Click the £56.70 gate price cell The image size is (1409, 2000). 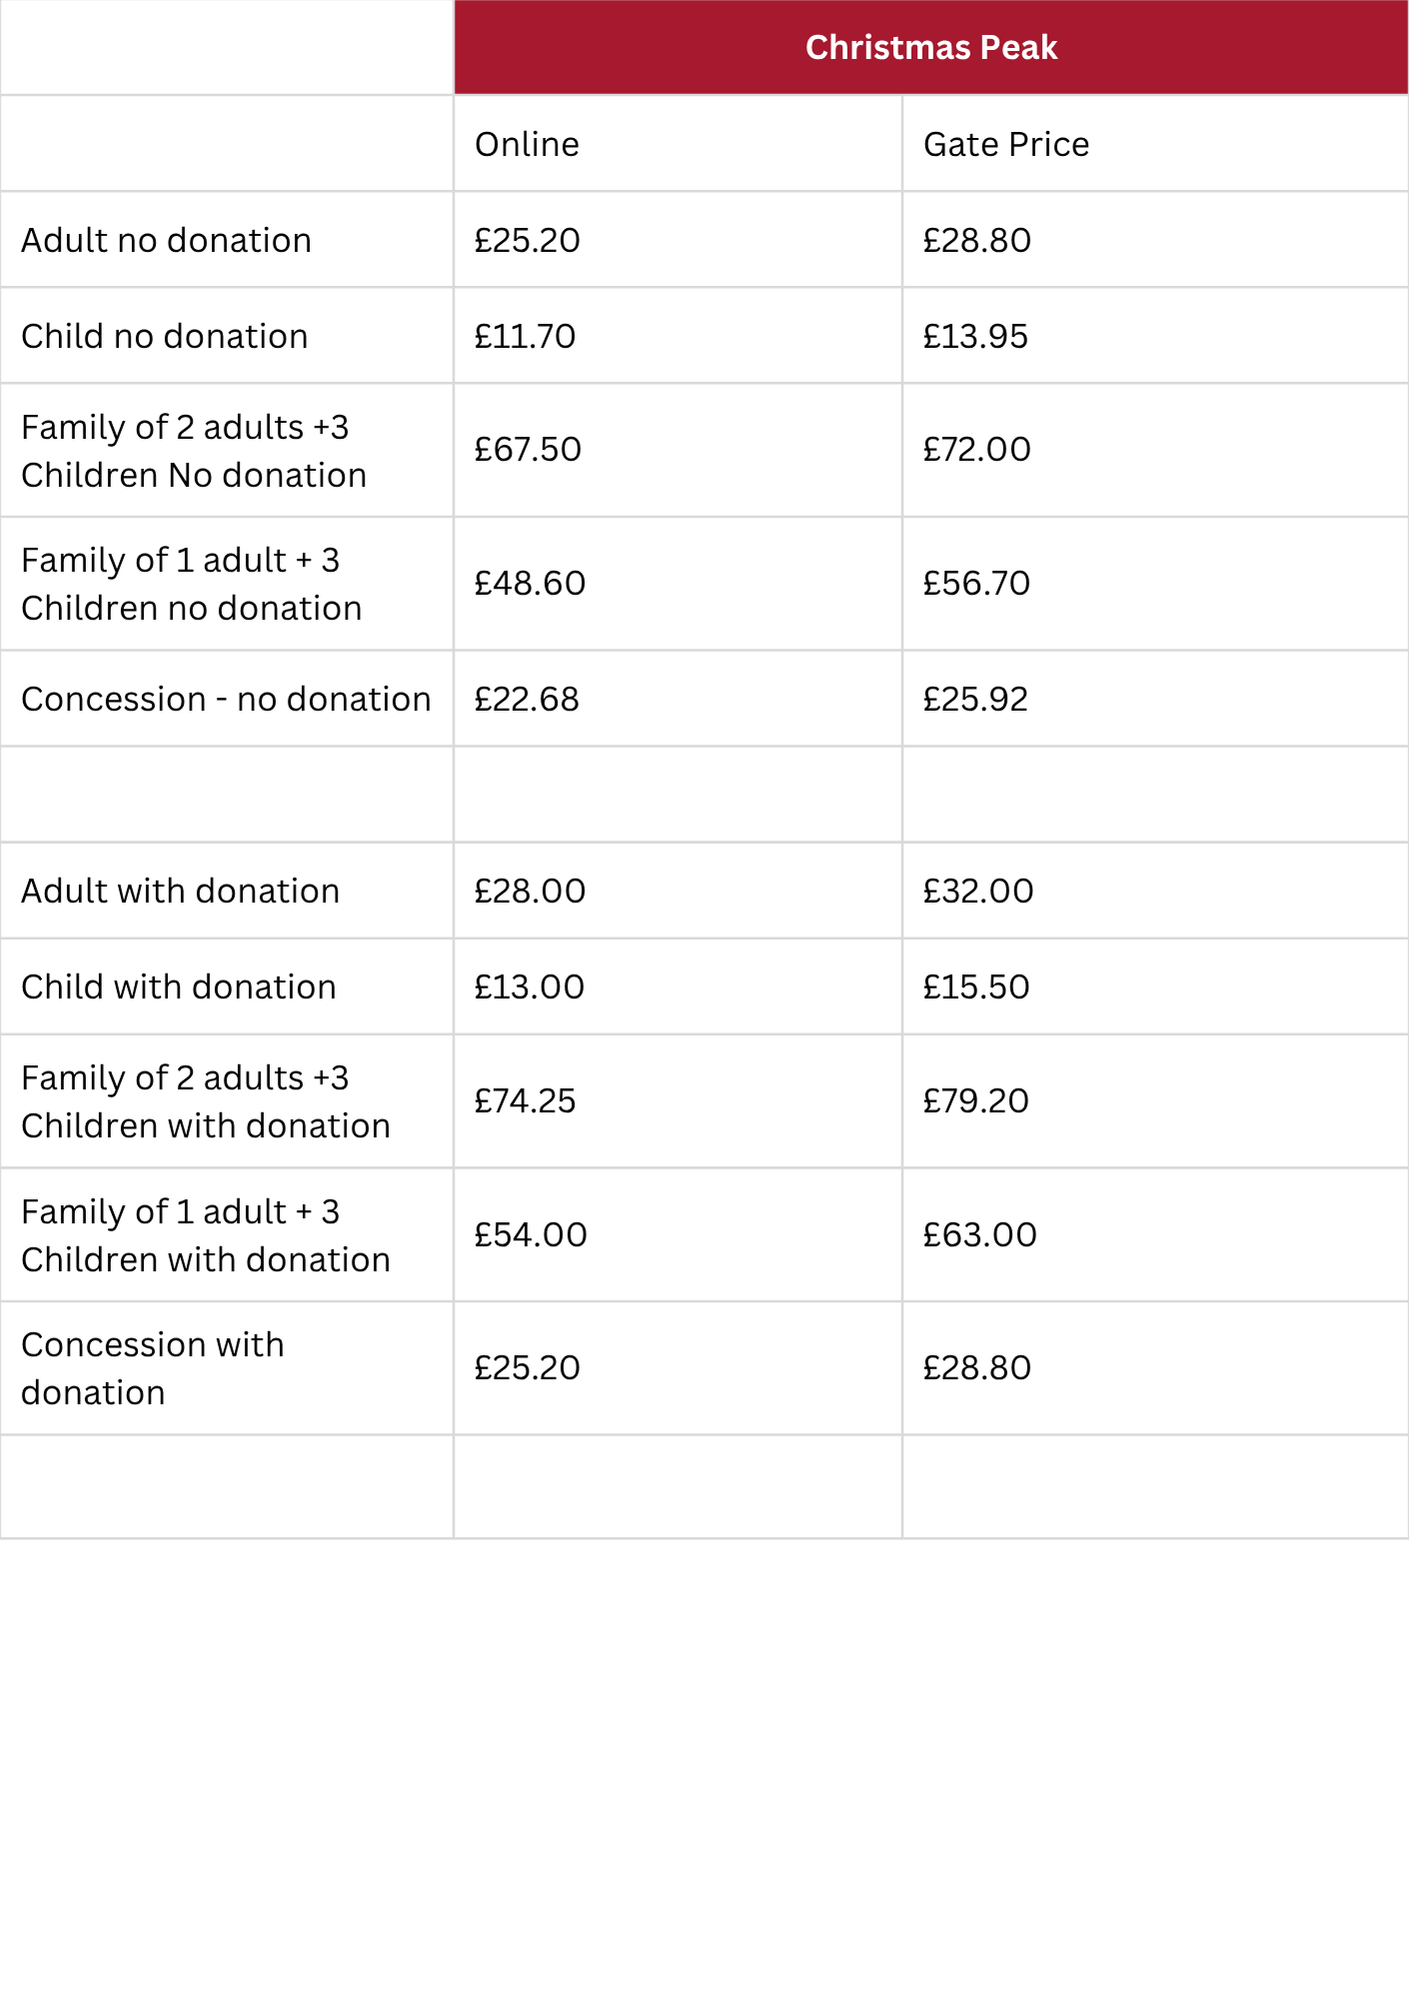(x=976, y=584)
